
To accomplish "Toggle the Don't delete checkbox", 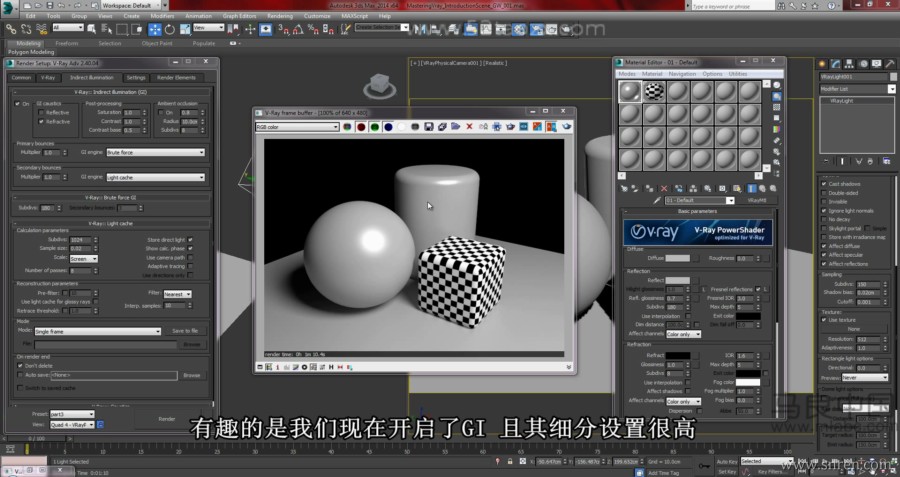I will (x=19, y=365).
